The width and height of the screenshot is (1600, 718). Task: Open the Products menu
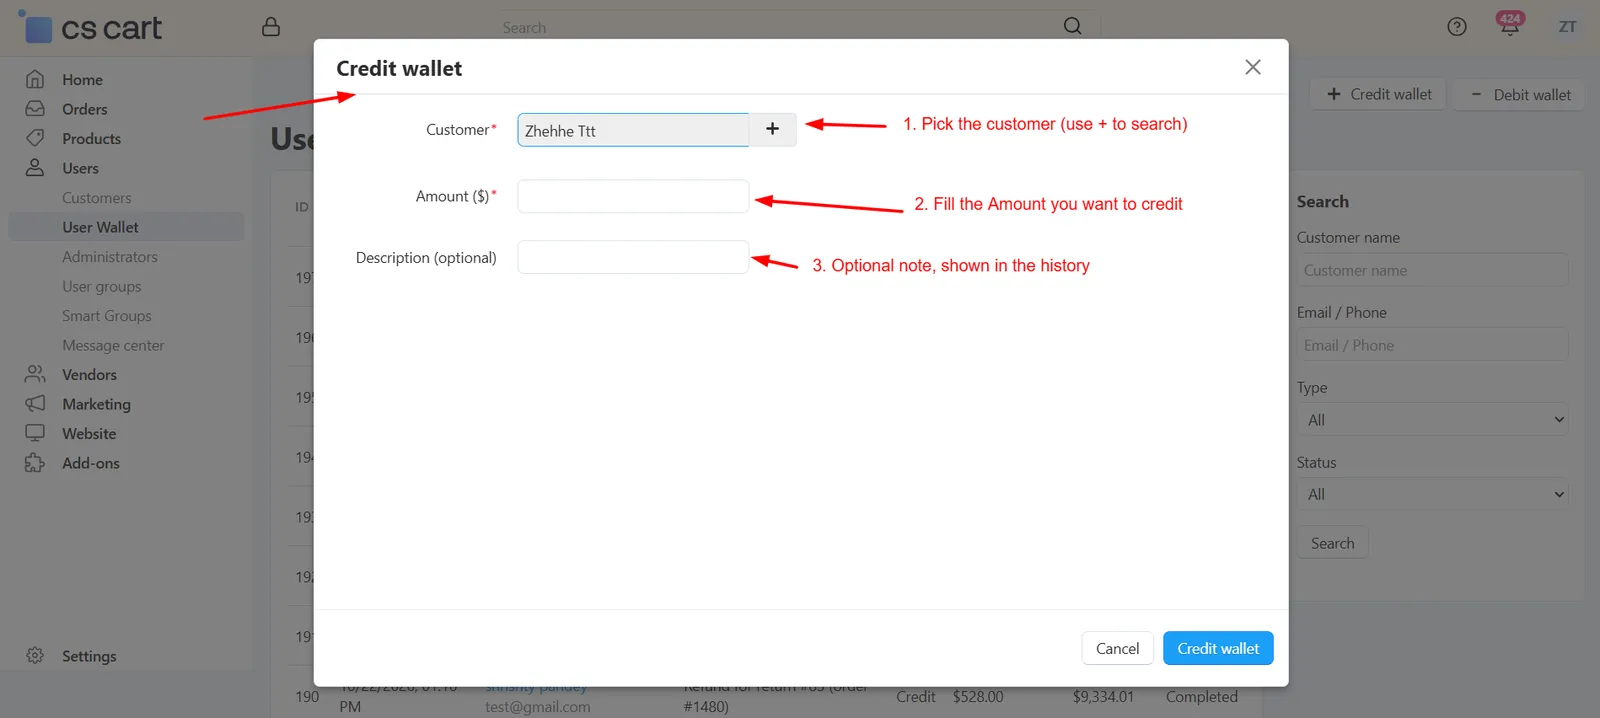click(x=91, y=139)
